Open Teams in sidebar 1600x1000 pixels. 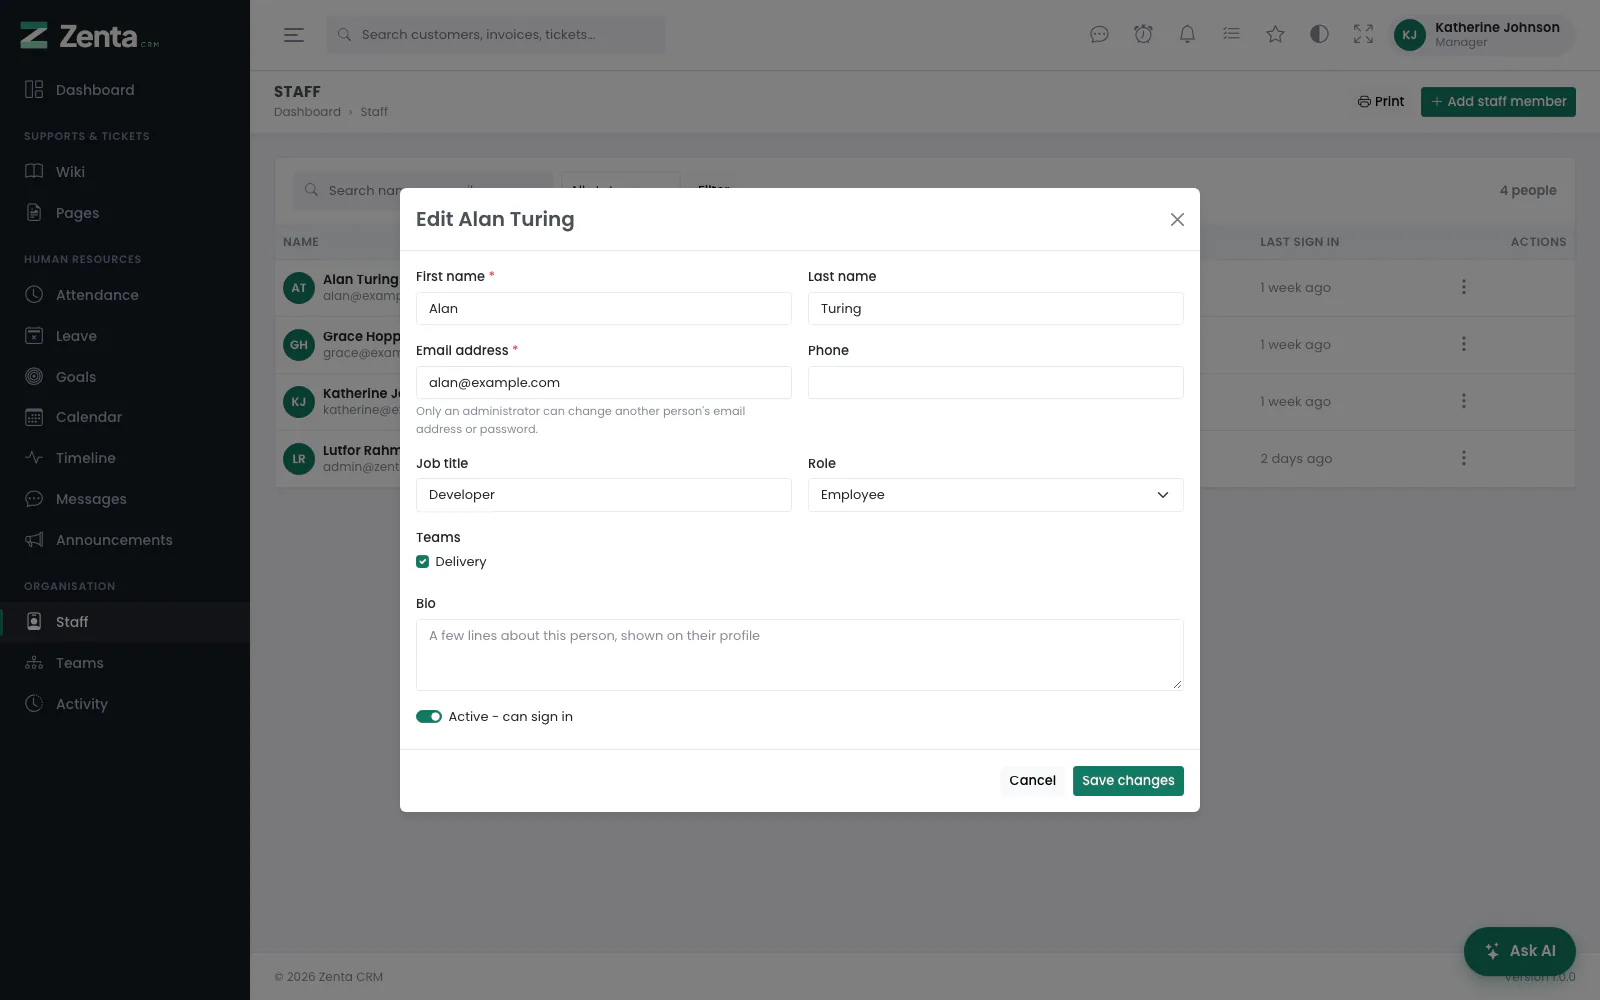point(125,663)
